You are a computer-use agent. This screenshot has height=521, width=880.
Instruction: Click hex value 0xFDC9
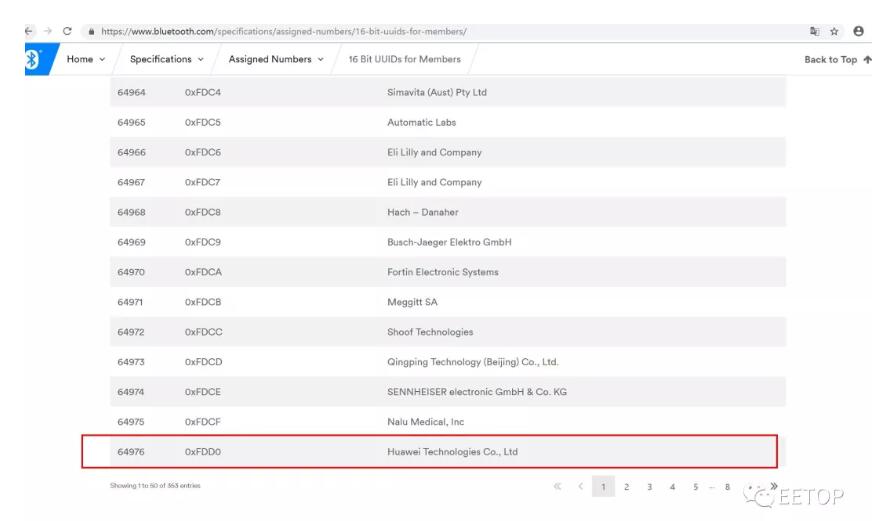(x=203, y=243)
